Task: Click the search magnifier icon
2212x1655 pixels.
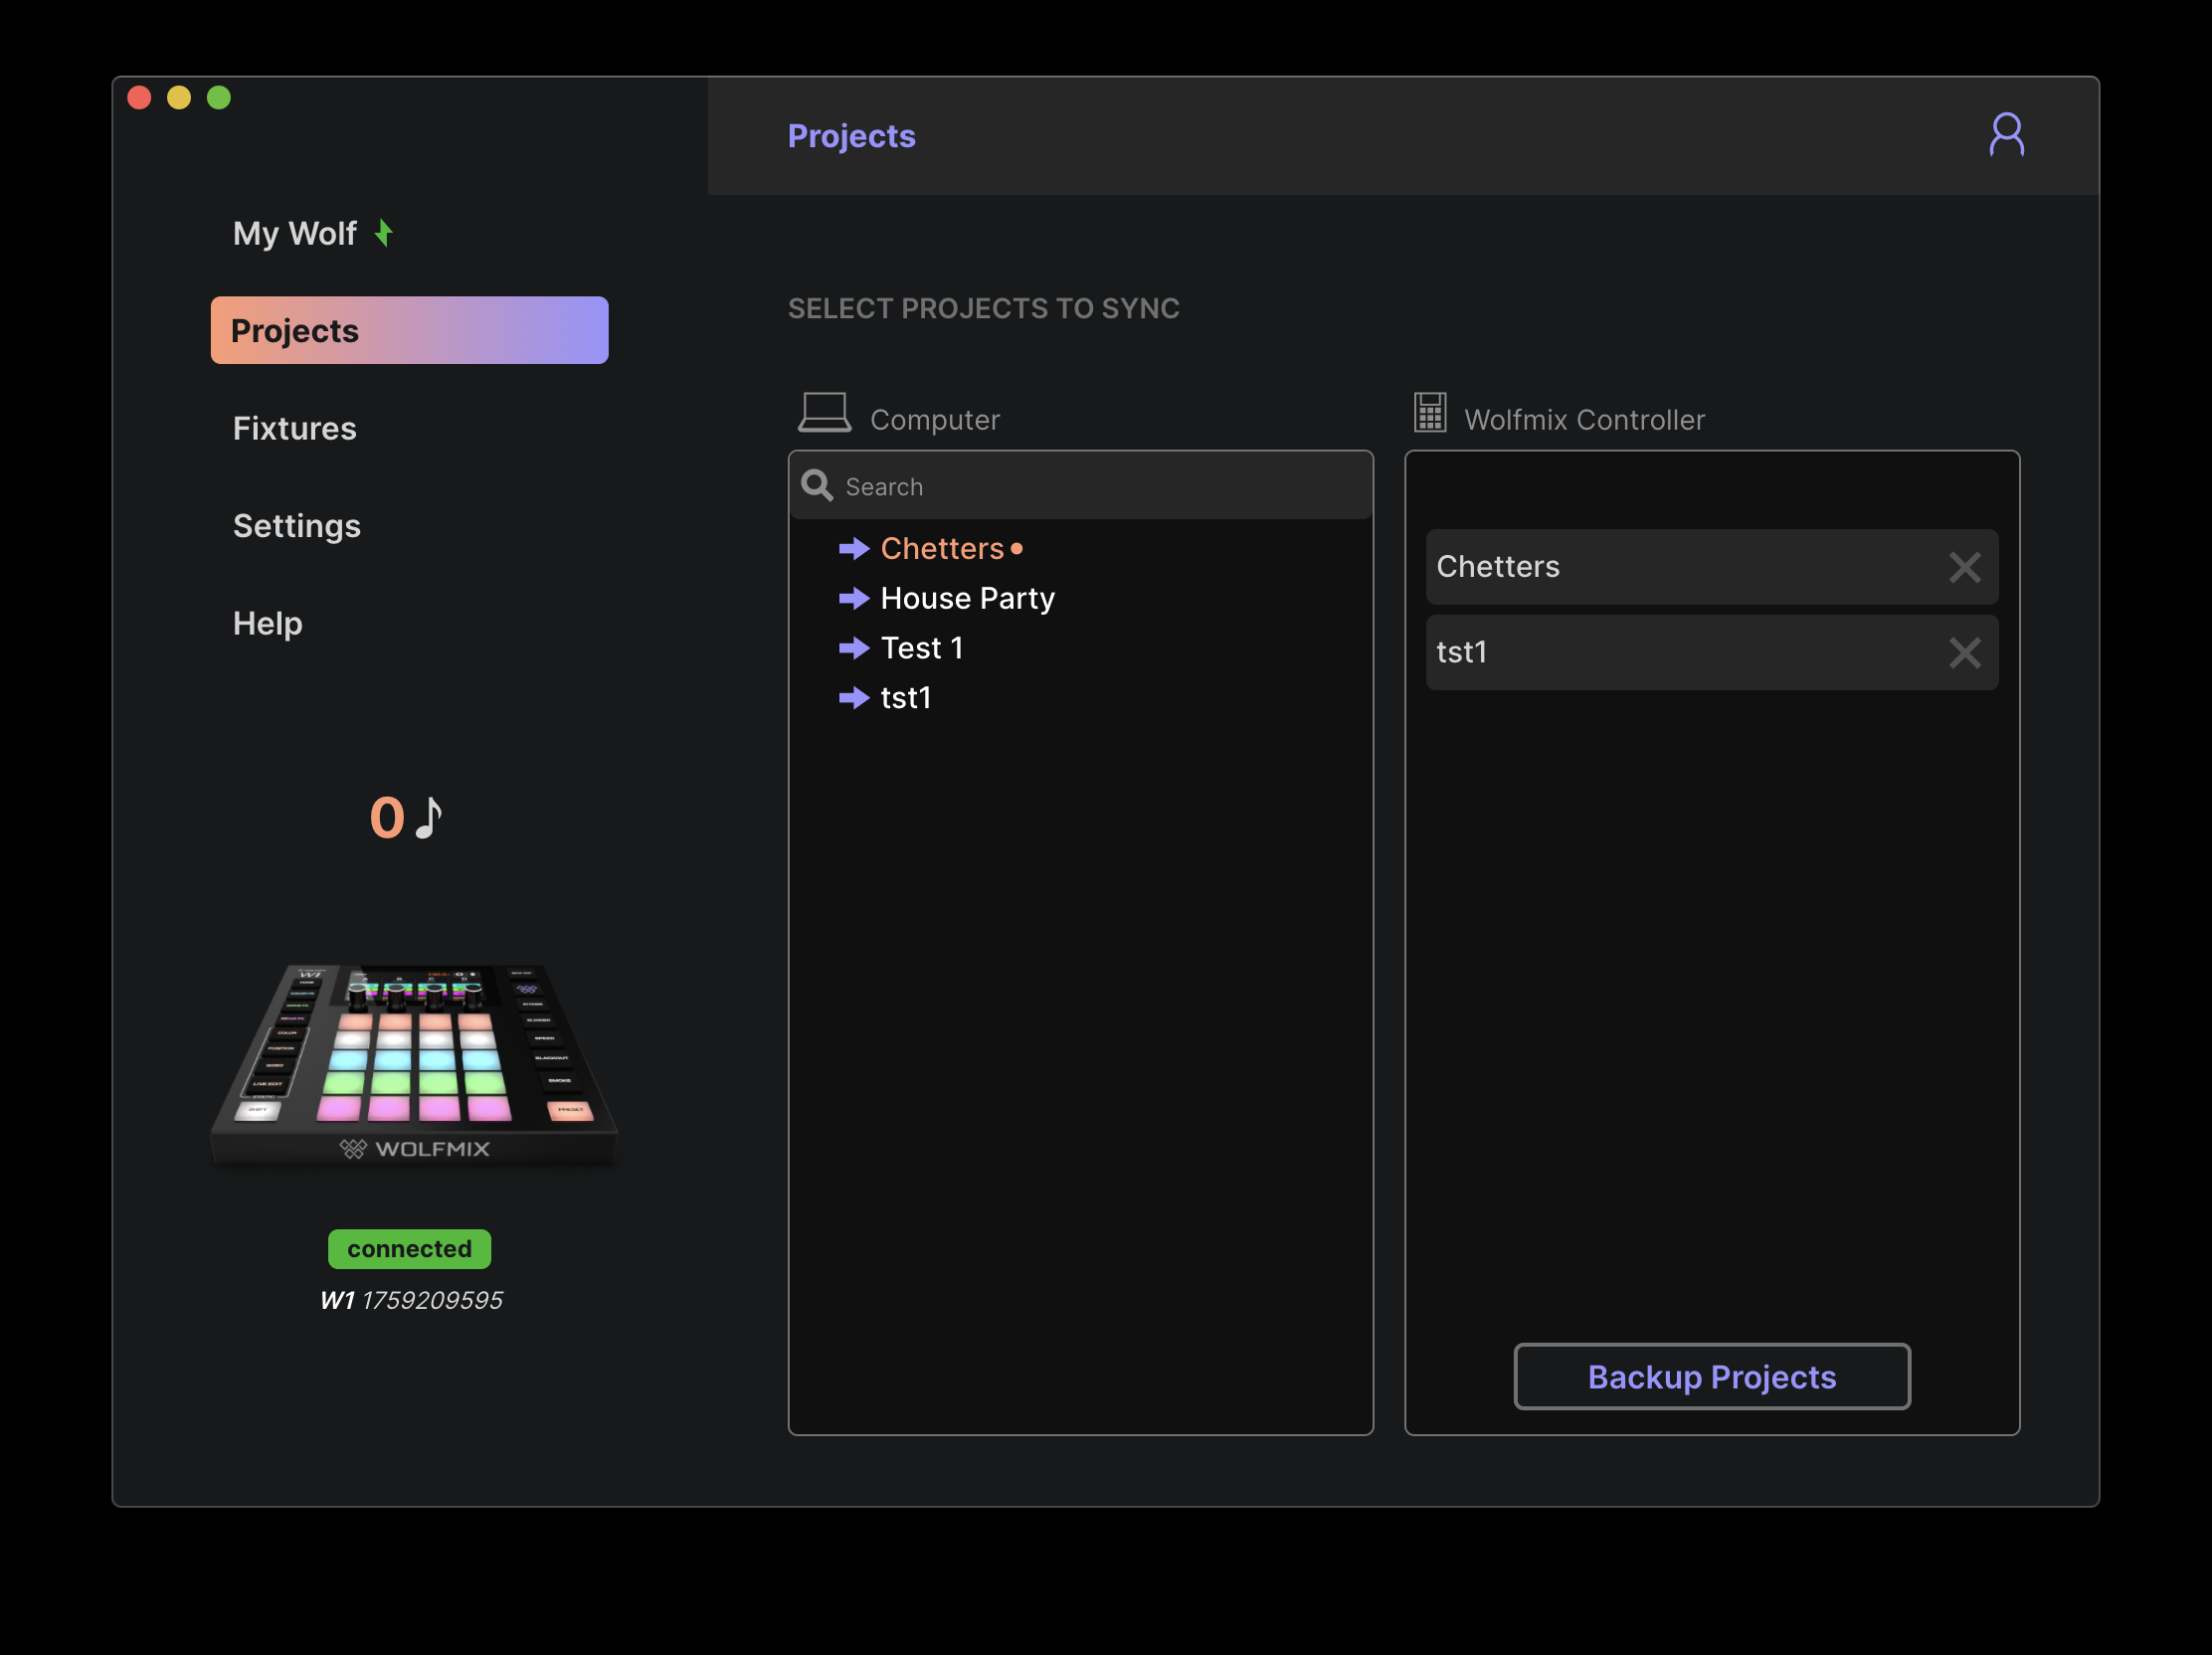Action: coord(817,486)
